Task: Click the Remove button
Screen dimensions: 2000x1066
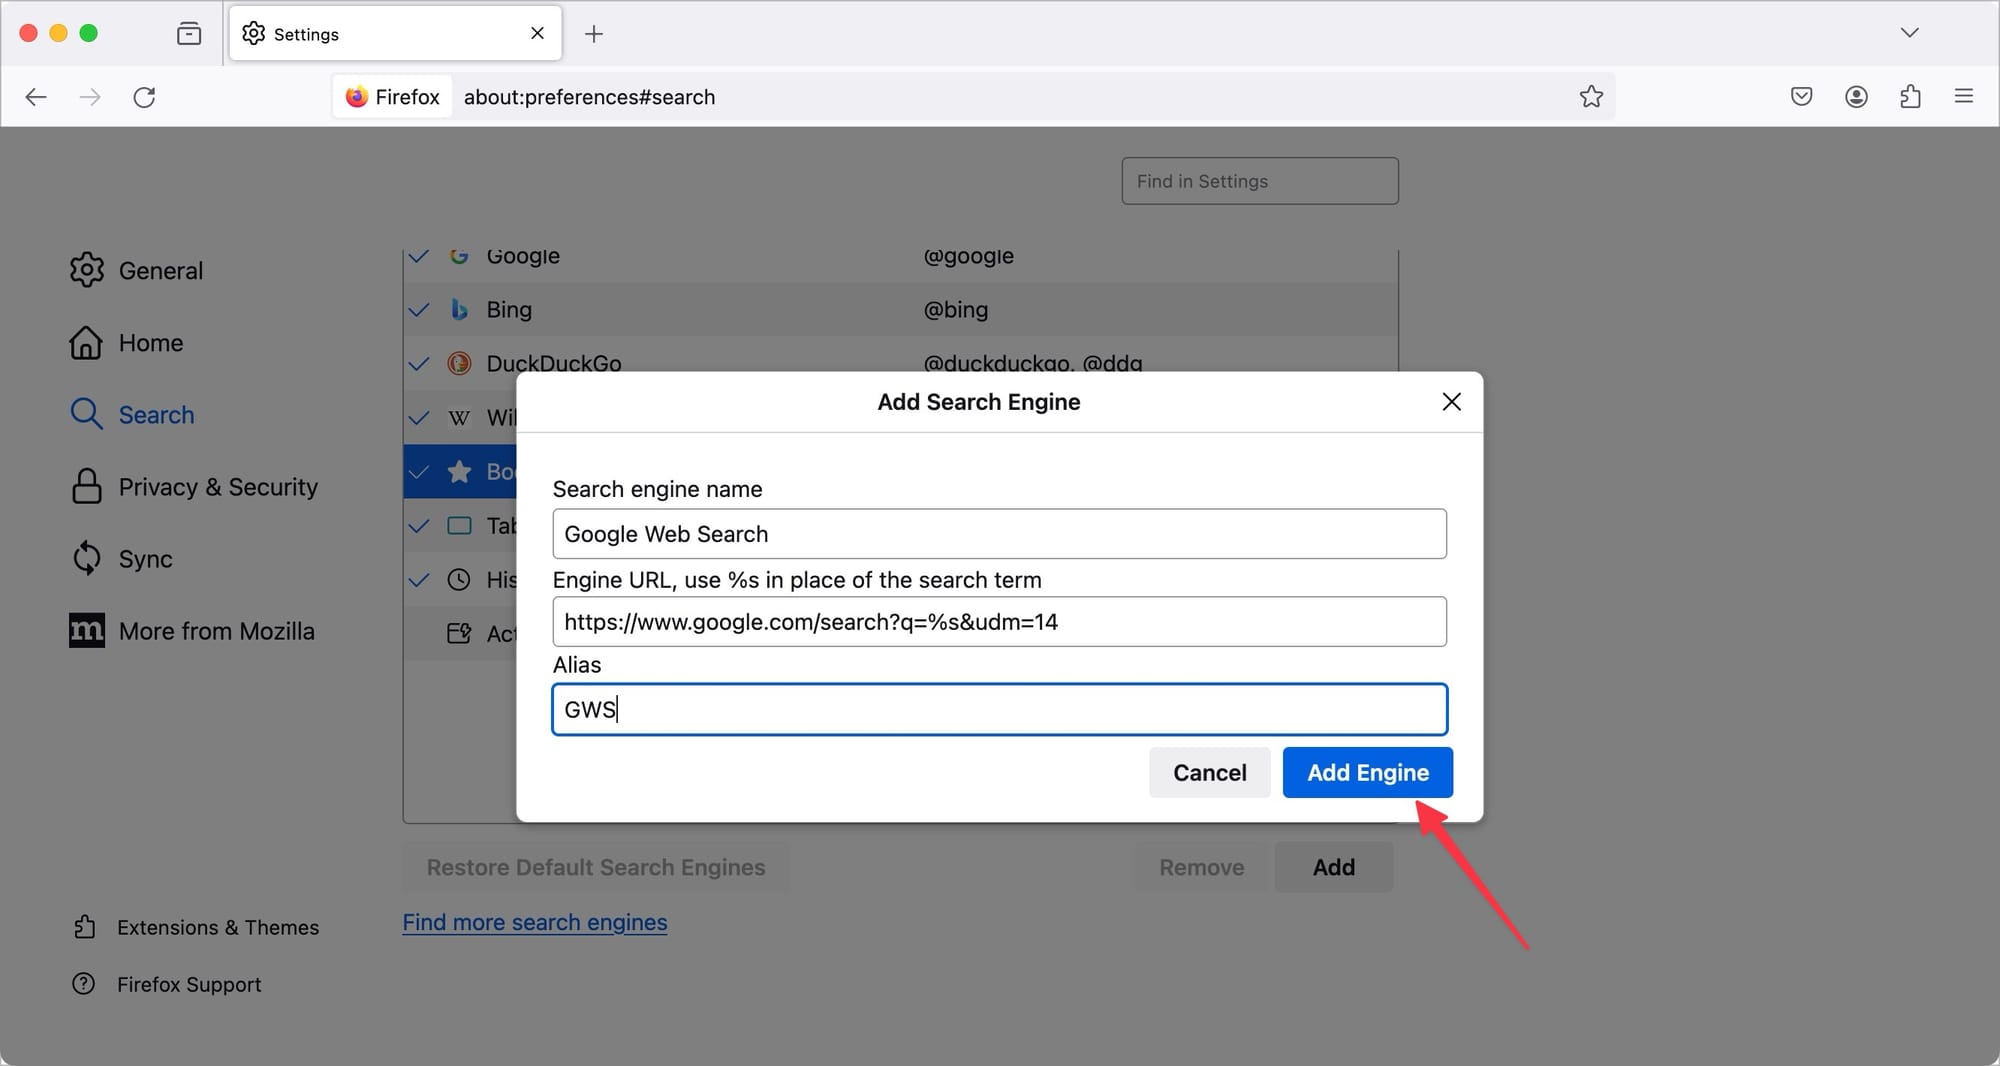Action: pyautogui.click(x=1201, y=867)
